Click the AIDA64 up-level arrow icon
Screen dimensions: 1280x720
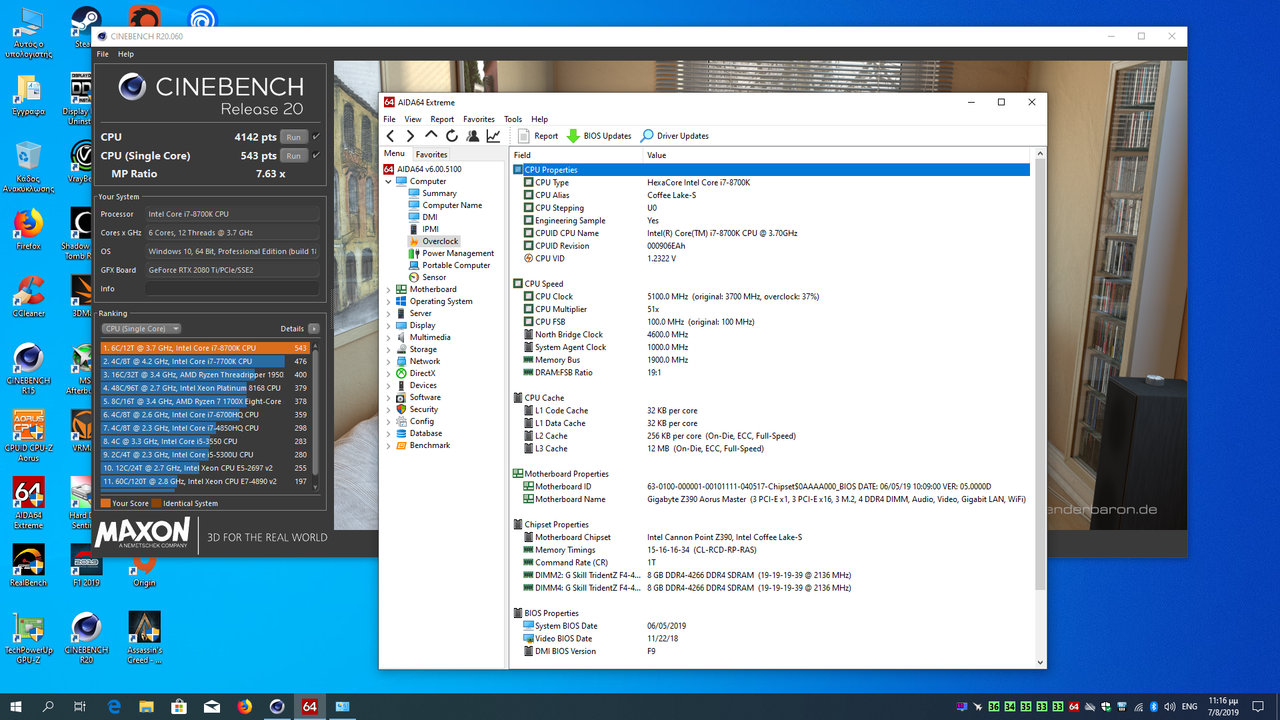tap(431, 136)
